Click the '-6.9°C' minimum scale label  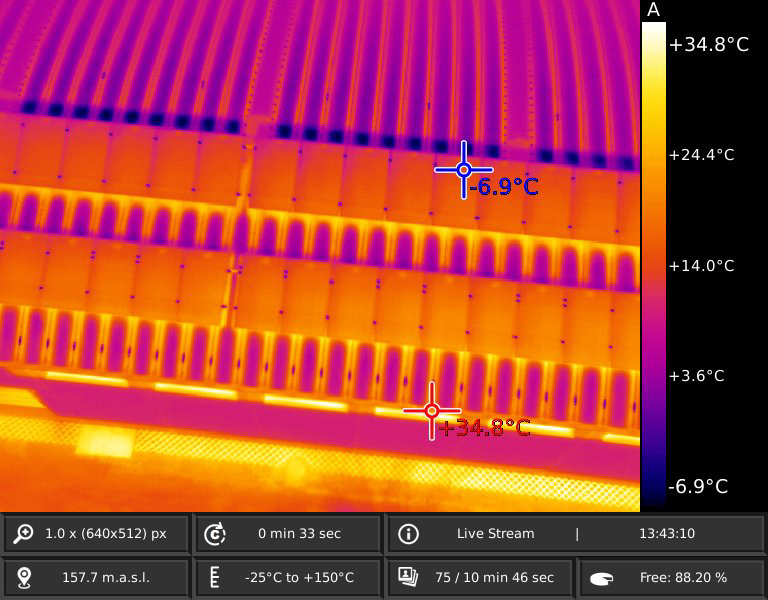point(698,486)
